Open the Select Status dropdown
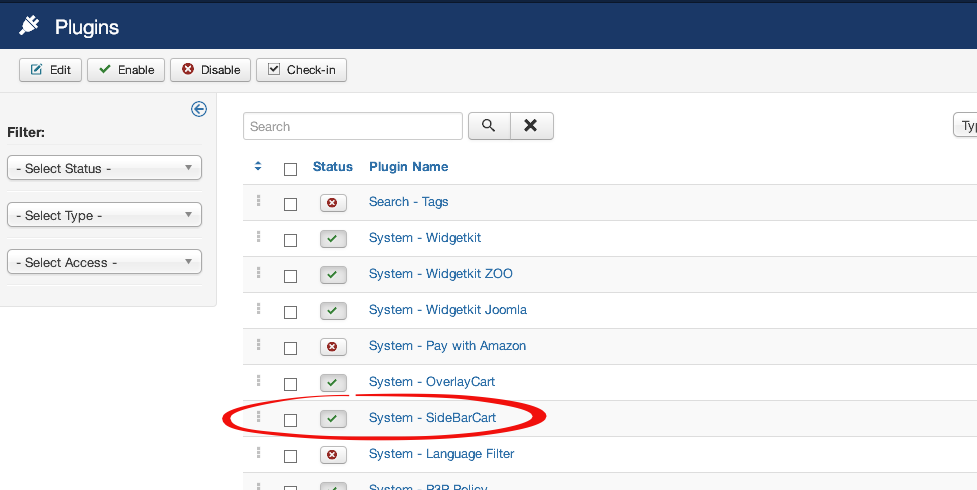The height and width of the screenshot is (490, 977). 104,168
